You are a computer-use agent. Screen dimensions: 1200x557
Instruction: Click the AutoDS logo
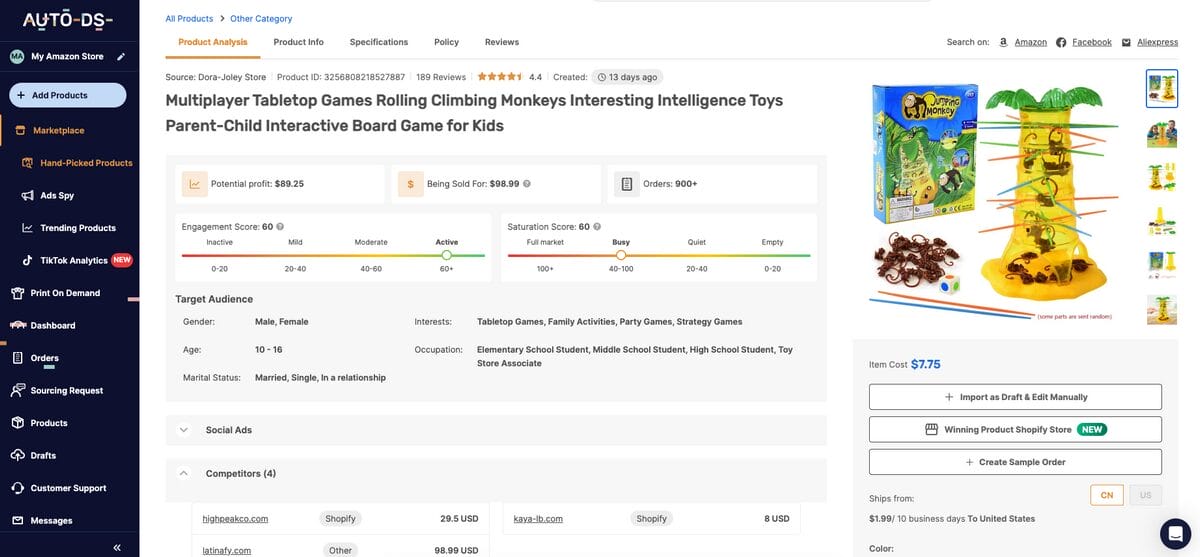click(x=68, y=20)
